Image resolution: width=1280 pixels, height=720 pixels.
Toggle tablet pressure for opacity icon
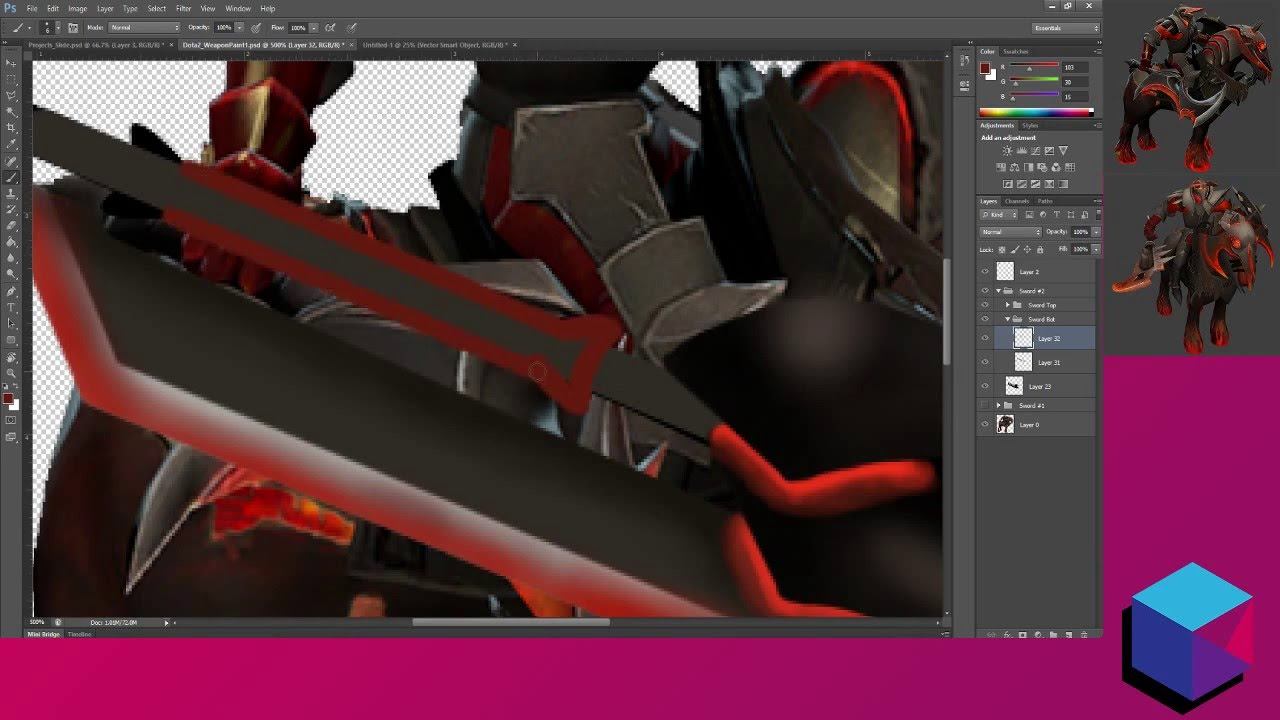(257, 28)
